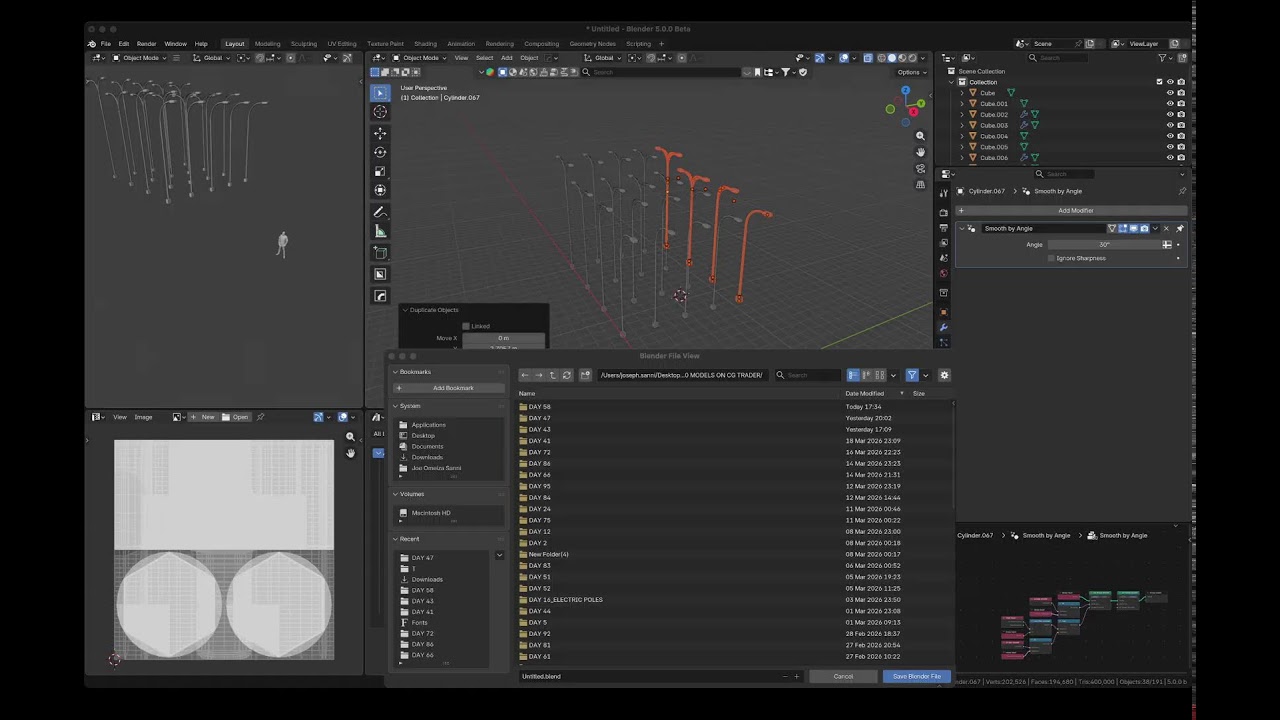The image size is (1280, 720).
Task: Go to parent directory in file browser
Action: [552, 375]
